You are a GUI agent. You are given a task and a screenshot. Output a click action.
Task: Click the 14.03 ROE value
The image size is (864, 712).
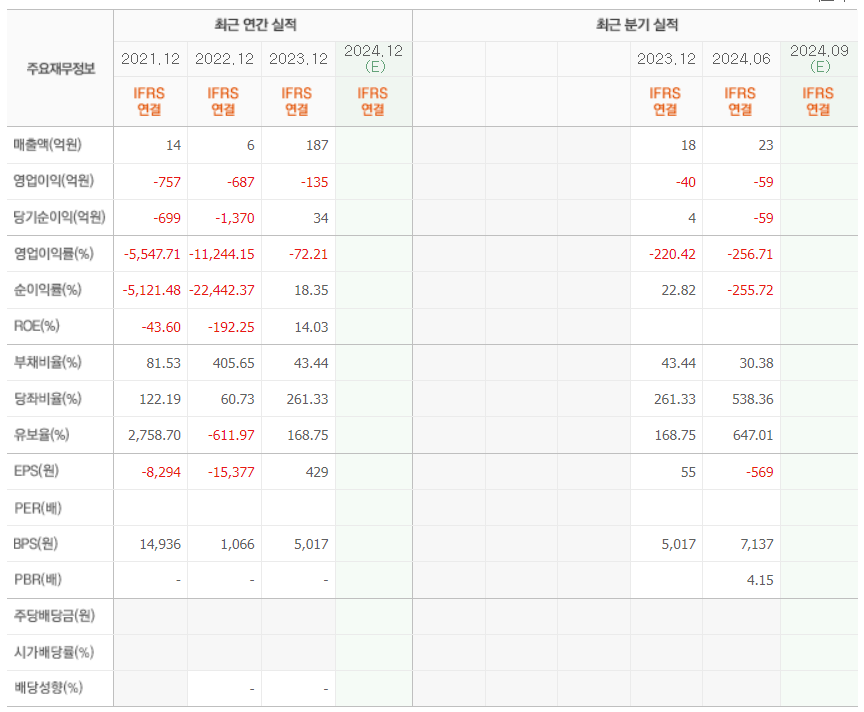coord(311,327)
